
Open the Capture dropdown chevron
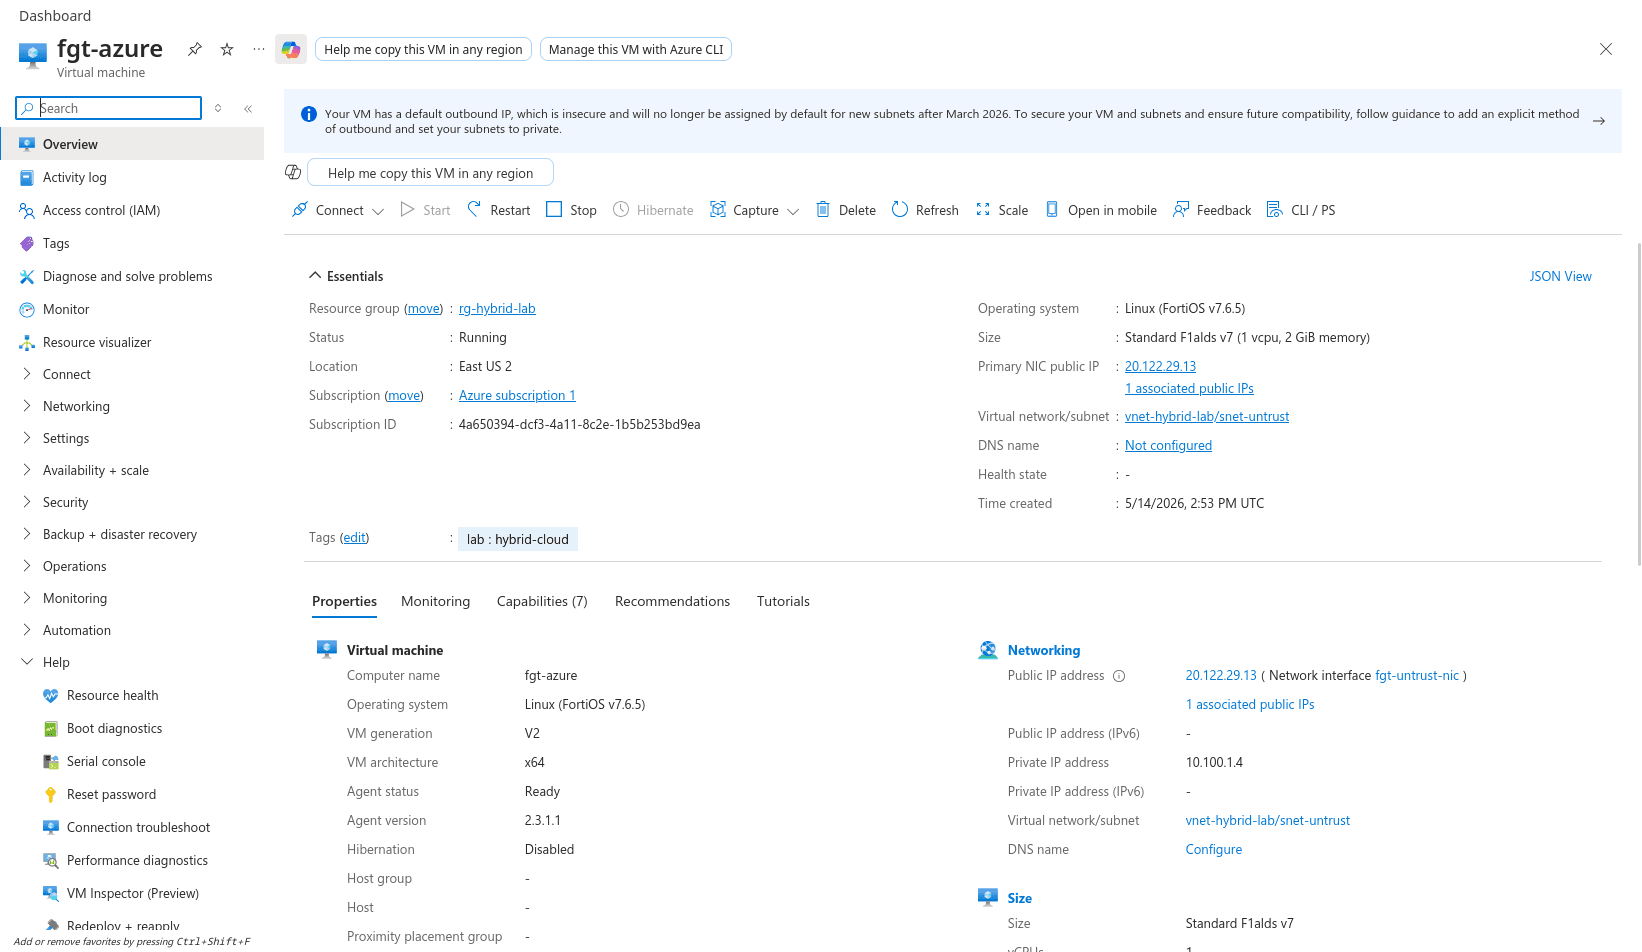point(793,211)
